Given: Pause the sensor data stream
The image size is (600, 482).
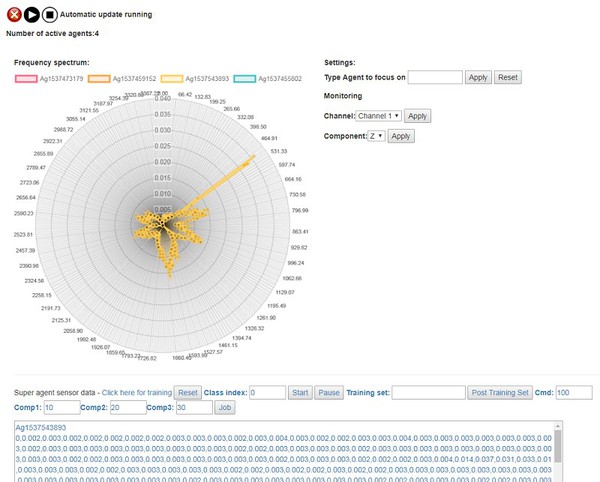Looking at the screenshot, I should [329, 393].
